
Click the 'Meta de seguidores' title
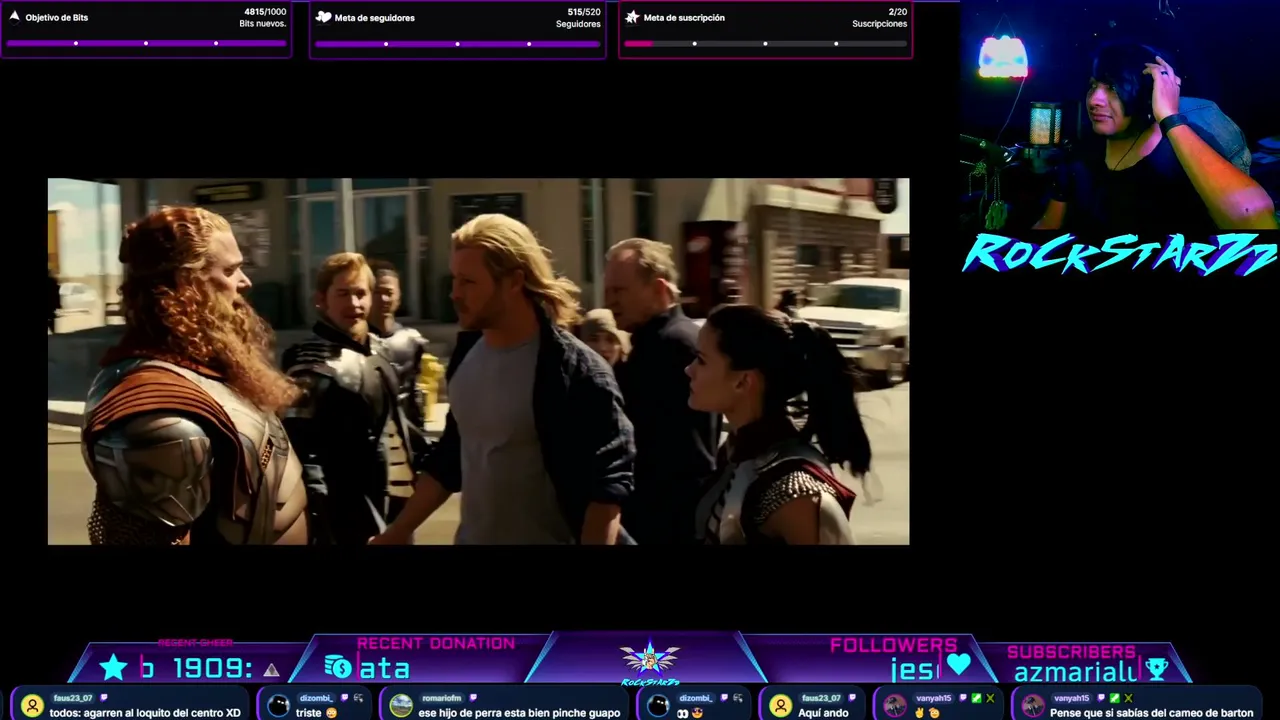tap(375, 18)
